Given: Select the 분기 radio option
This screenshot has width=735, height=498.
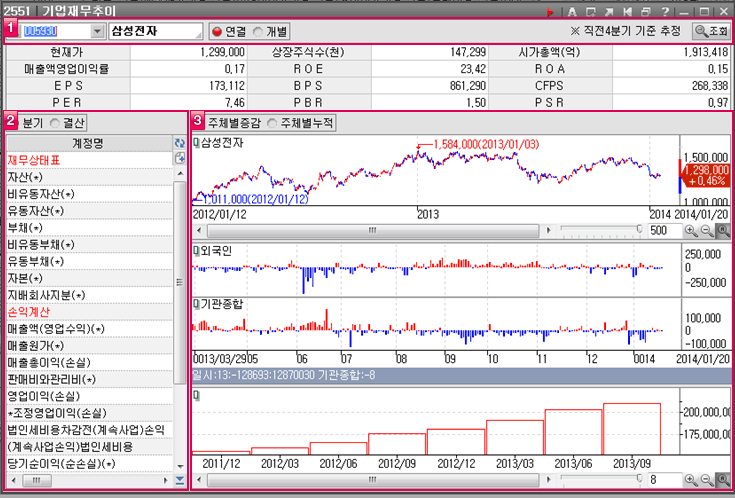Looking at the screenshot, I should pyautogui.click(x=32, y=123).
